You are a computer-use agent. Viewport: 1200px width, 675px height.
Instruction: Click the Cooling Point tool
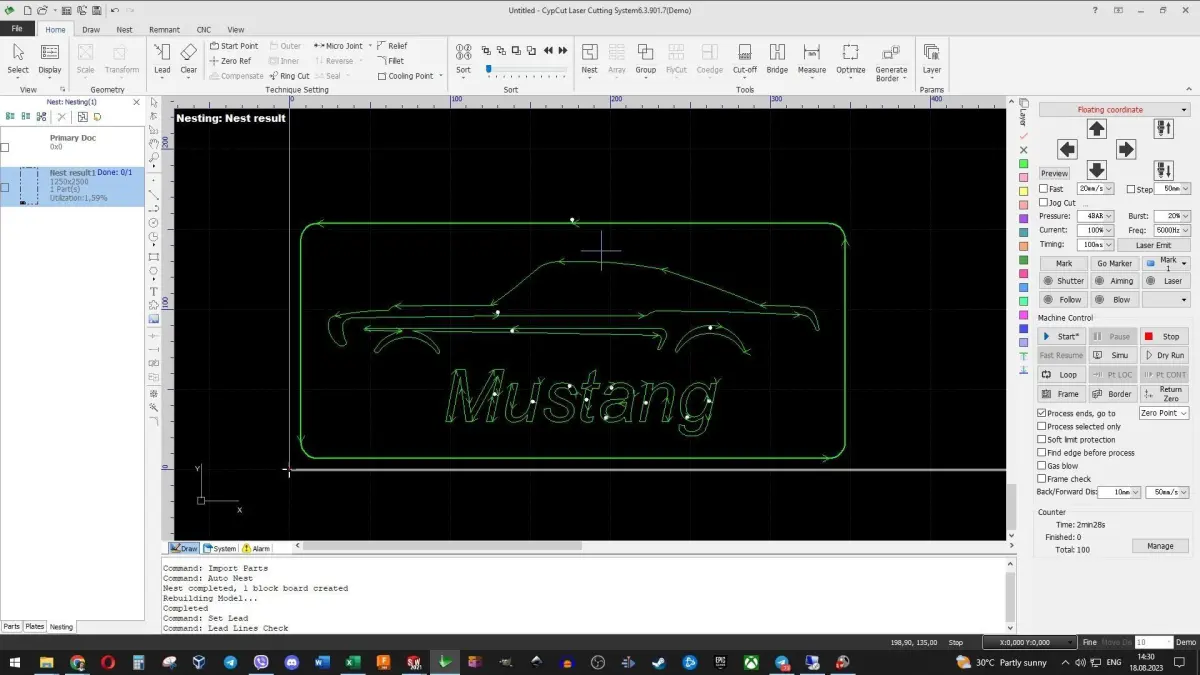(406, 76)
